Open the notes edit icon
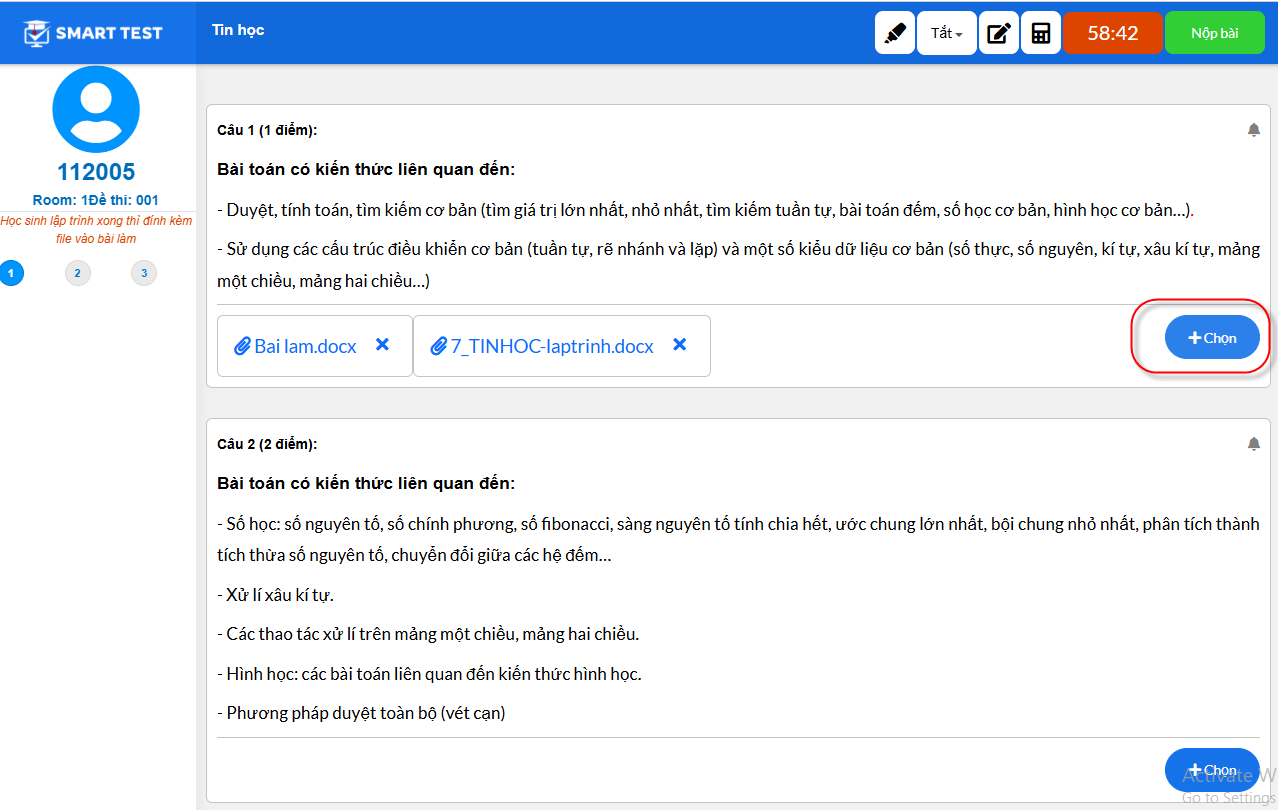This screenshot has height=810, width=1278. 998,33
